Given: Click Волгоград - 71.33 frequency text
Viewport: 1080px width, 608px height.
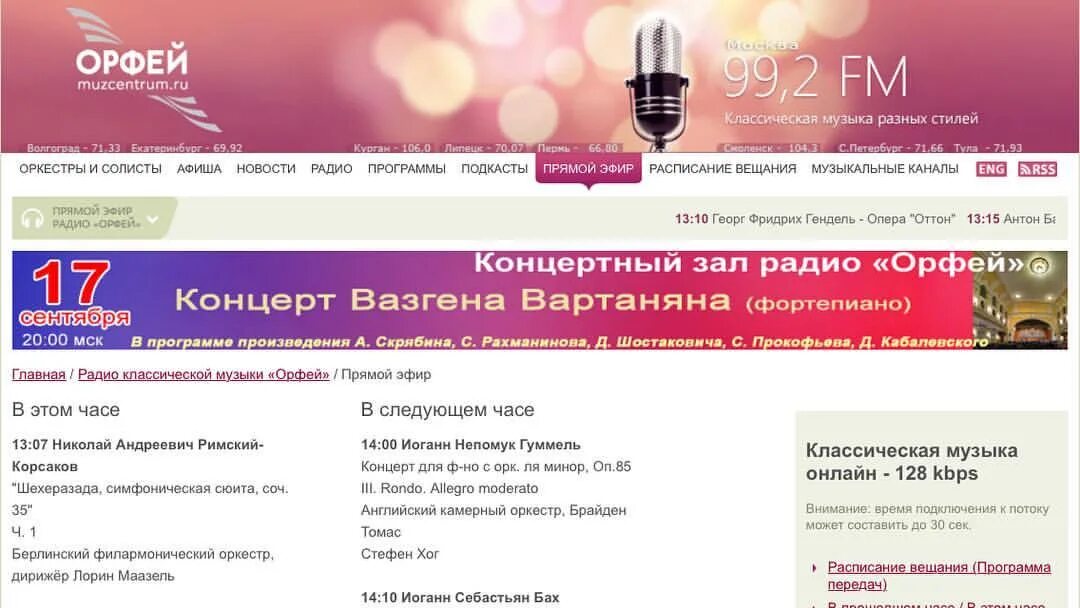Looking at the screenshot, I should point(73,148).
